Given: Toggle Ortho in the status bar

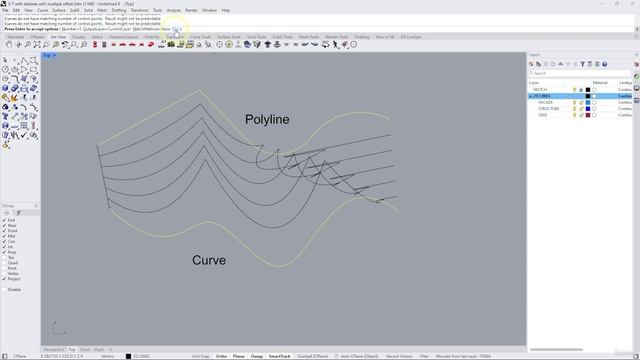Looking at the screenshot, I should [x=221, y=356].
